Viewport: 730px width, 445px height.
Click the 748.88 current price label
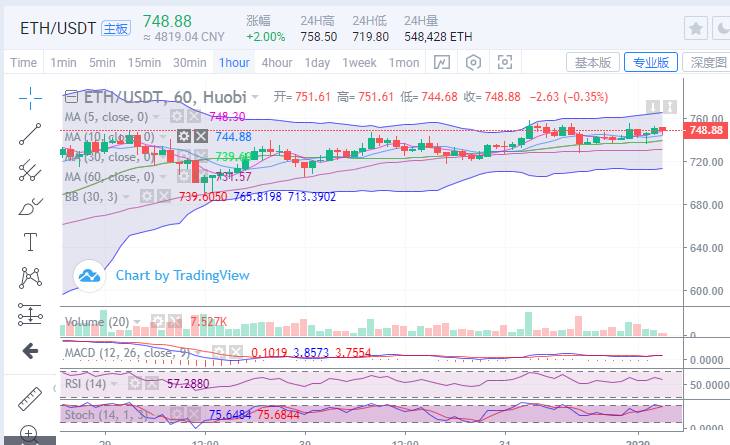point(706,130)
